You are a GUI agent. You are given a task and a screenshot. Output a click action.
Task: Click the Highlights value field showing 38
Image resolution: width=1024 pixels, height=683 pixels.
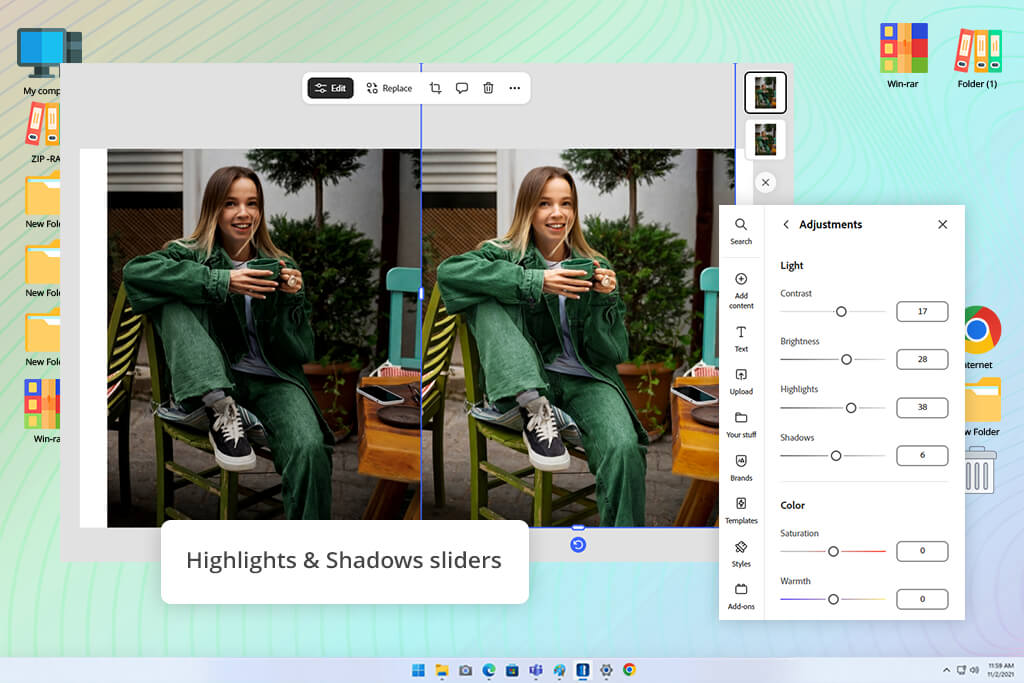pos(922,407)
